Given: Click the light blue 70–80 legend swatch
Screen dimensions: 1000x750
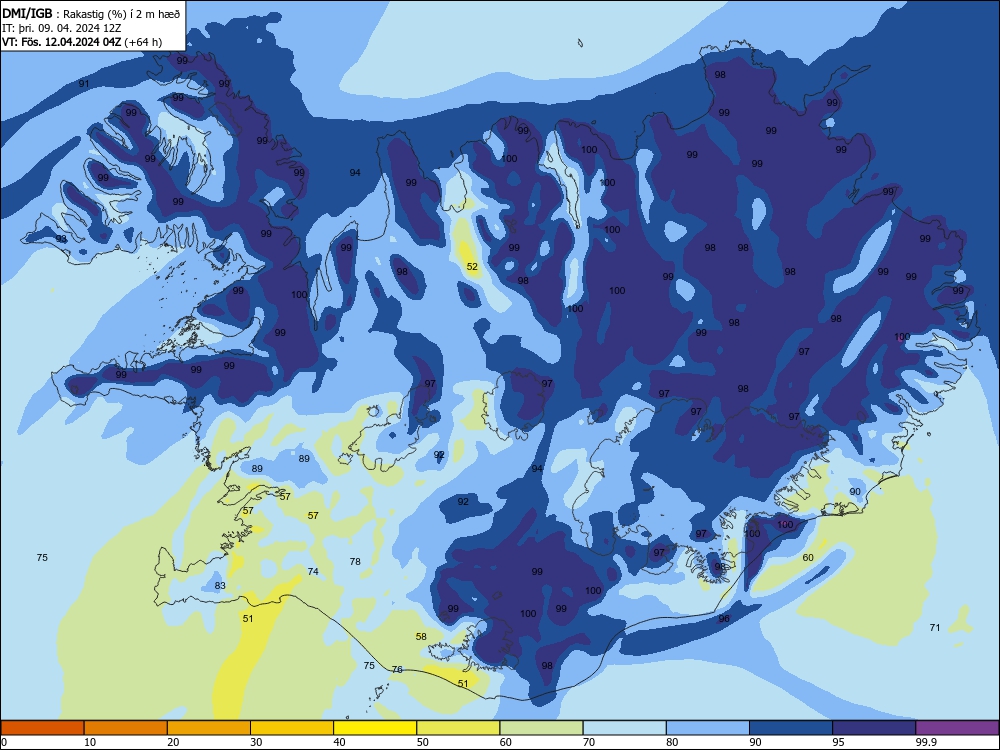Looking at the screenshot, I should click(625, 728).
